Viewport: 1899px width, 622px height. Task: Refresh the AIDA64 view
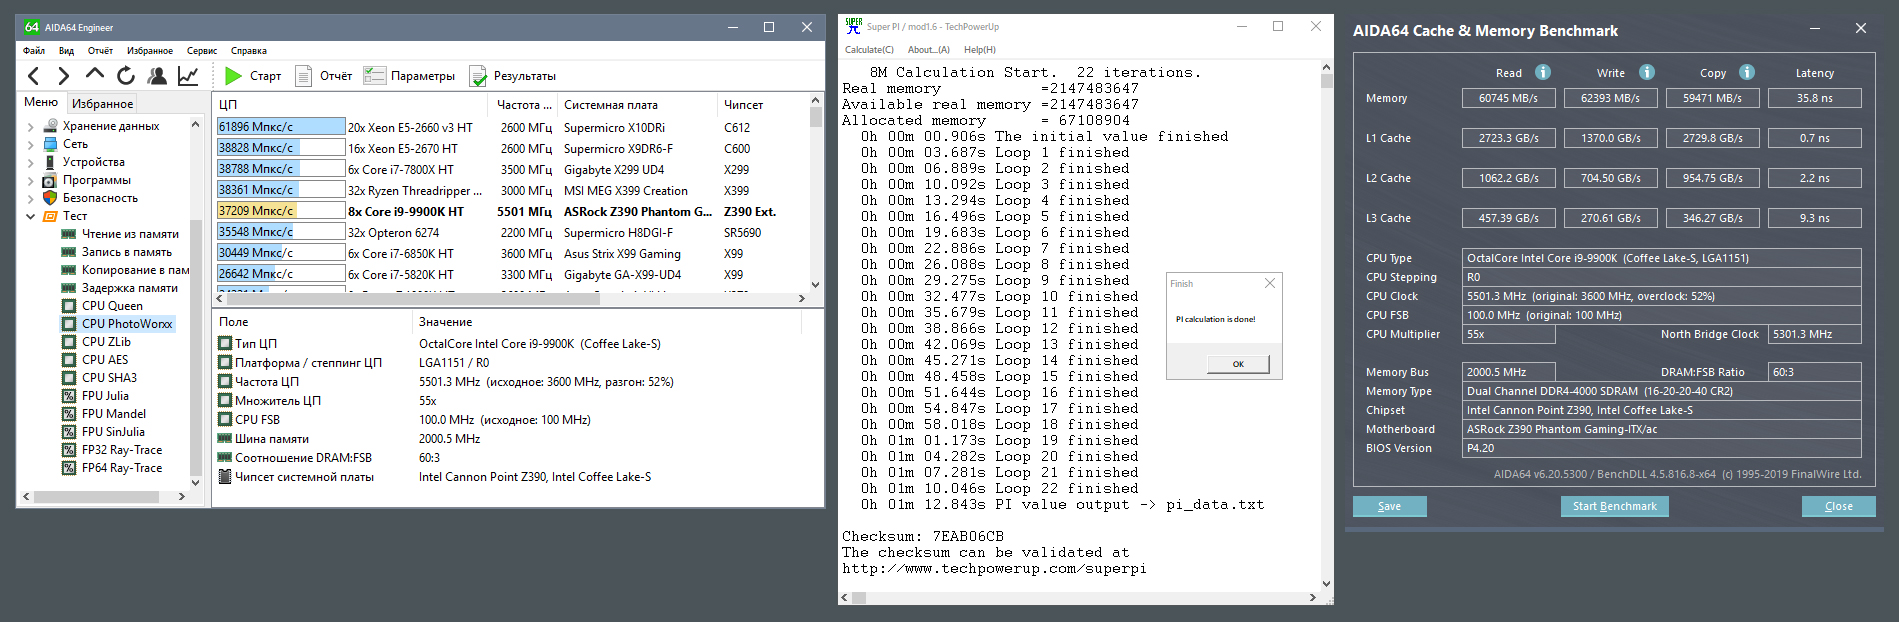126,76
